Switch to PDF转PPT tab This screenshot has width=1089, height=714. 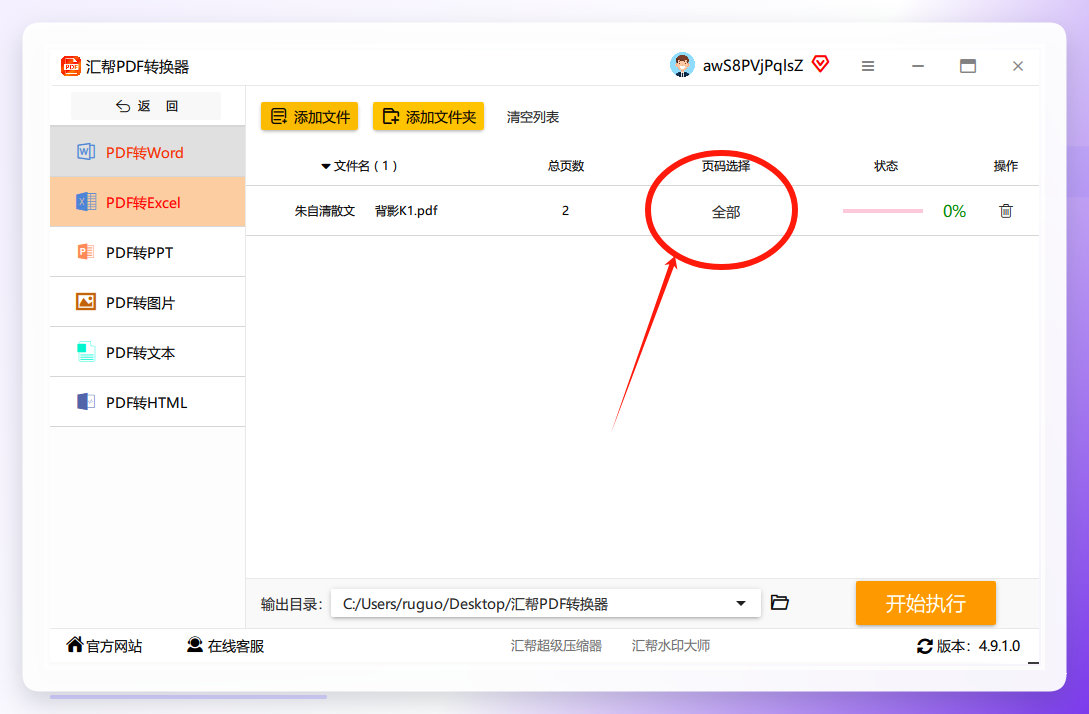[148, 252]
